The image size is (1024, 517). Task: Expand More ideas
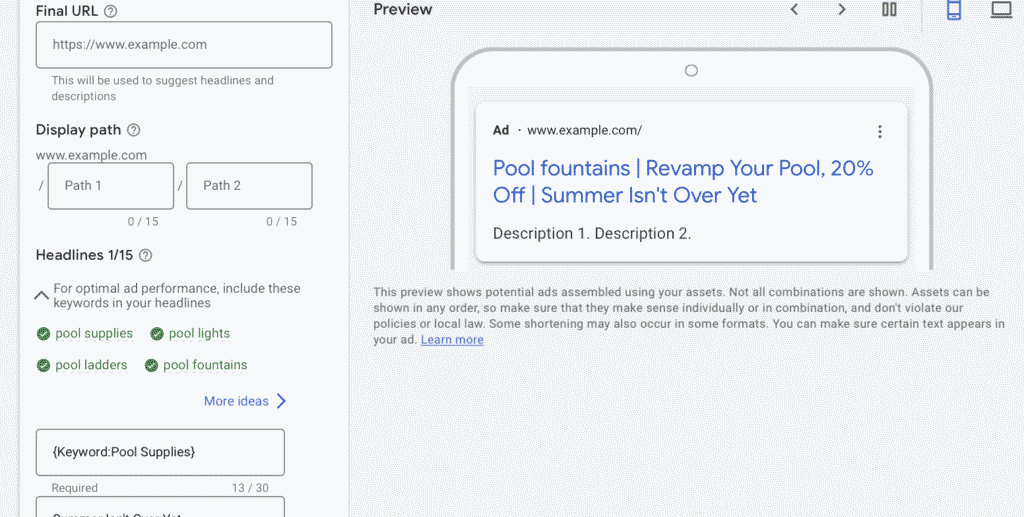pyautogui.click(x=245, y=401)
